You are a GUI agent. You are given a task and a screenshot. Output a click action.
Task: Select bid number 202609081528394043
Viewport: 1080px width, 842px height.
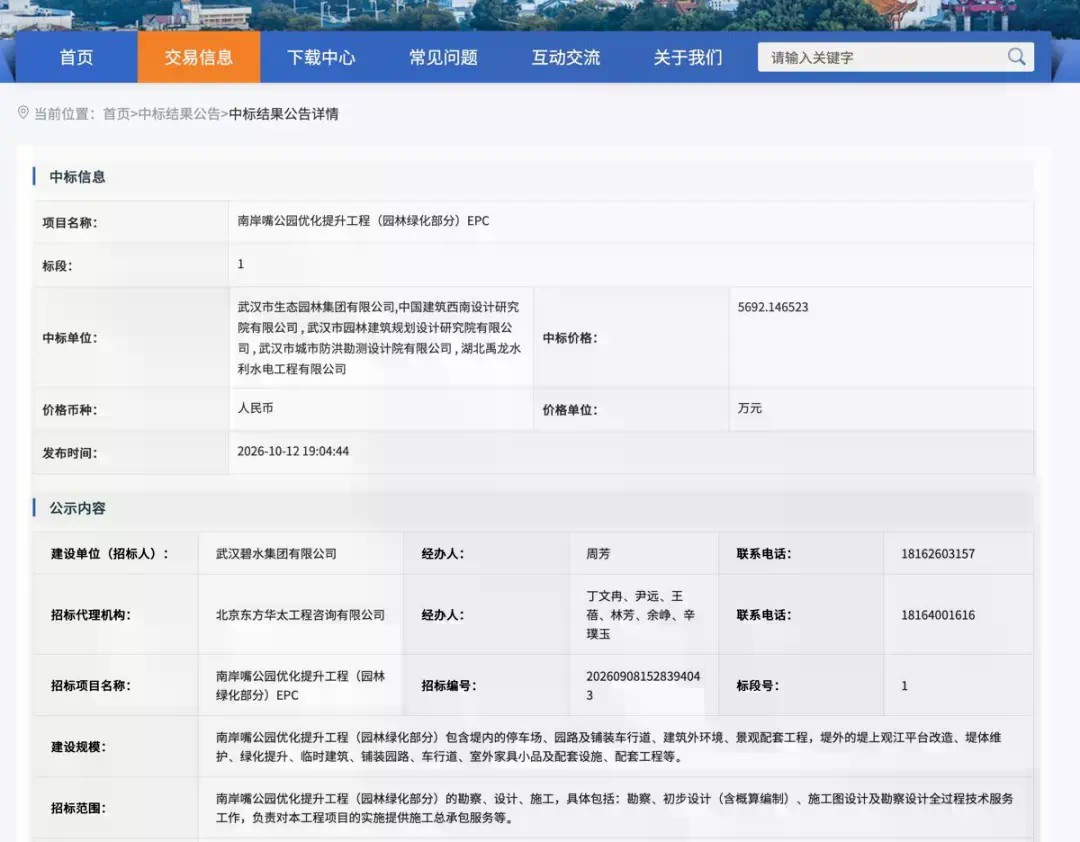tap(643, 686)
